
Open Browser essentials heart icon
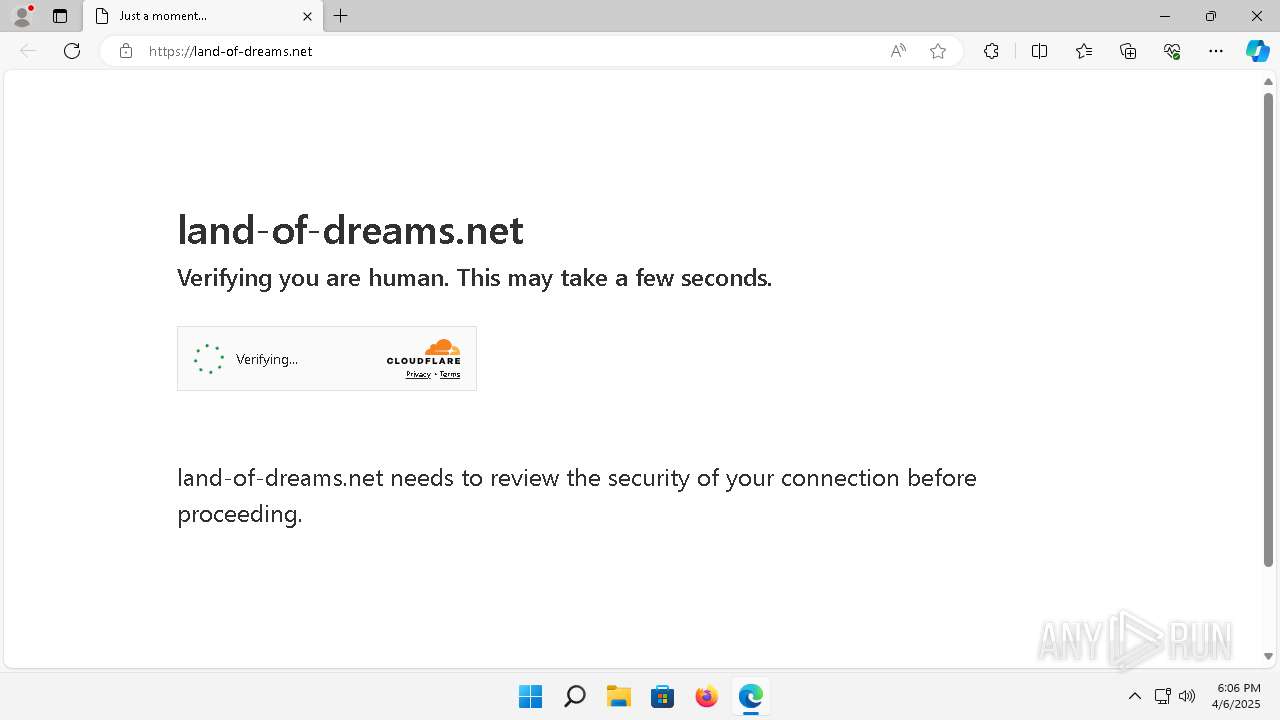coord(1172,51)
